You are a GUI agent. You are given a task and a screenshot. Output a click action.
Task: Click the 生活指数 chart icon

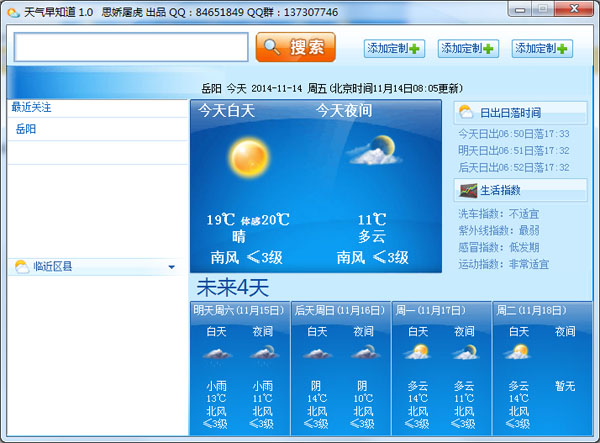click(468, 190)
